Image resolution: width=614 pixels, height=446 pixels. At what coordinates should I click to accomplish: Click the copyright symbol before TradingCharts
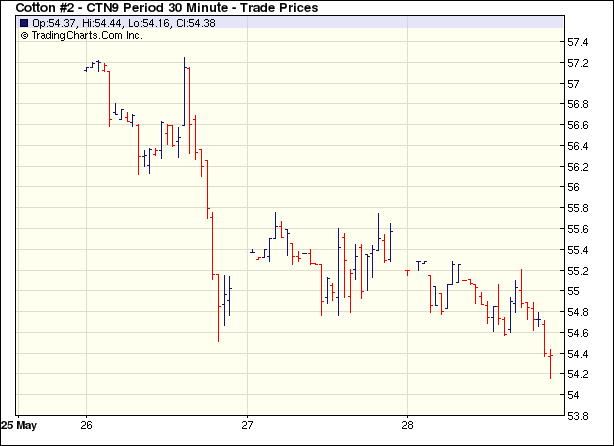click(x=24, y=35)
